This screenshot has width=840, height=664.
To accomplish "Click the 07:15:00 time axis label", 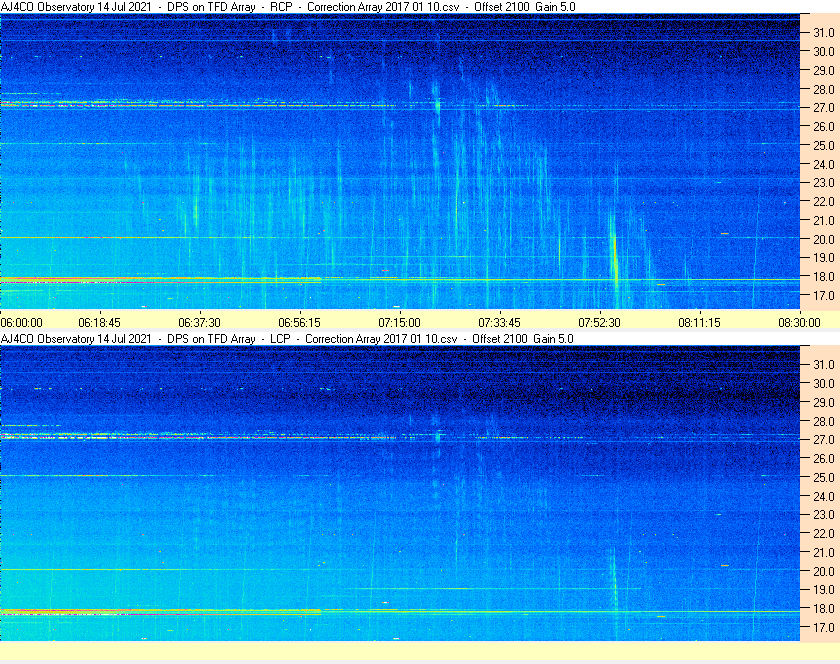I will tap(400, 323).
